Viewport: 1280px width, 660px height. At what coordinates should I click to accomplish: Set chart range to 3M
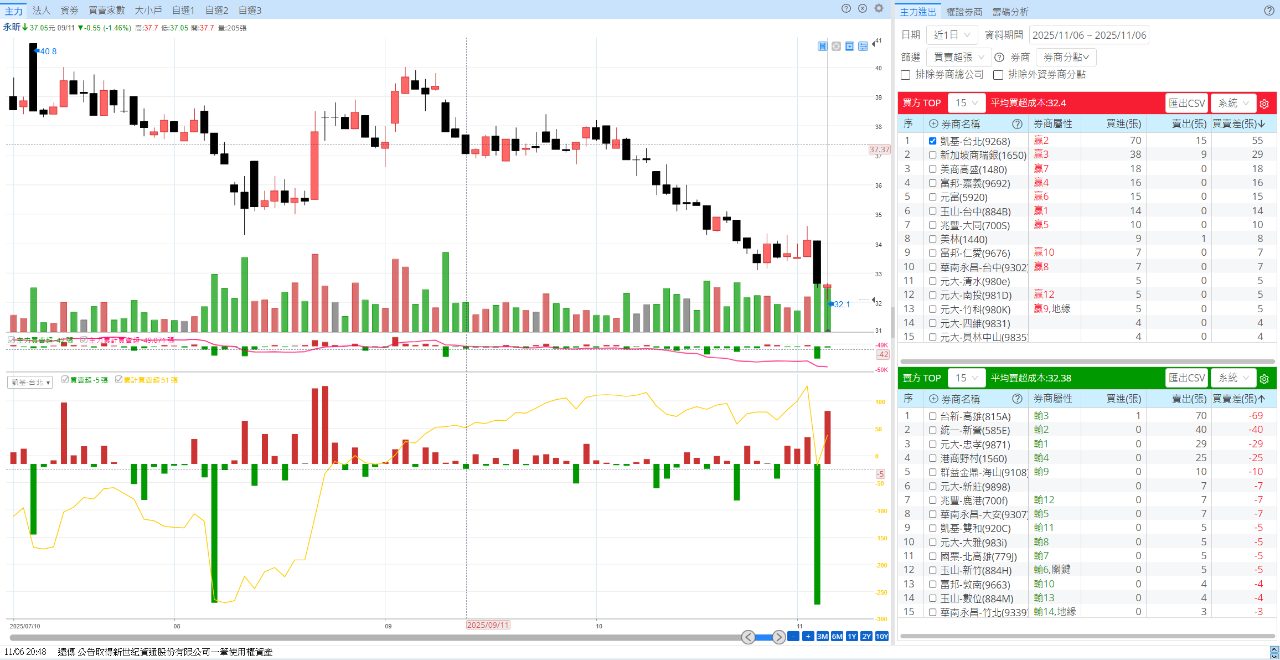click(822, 636)
